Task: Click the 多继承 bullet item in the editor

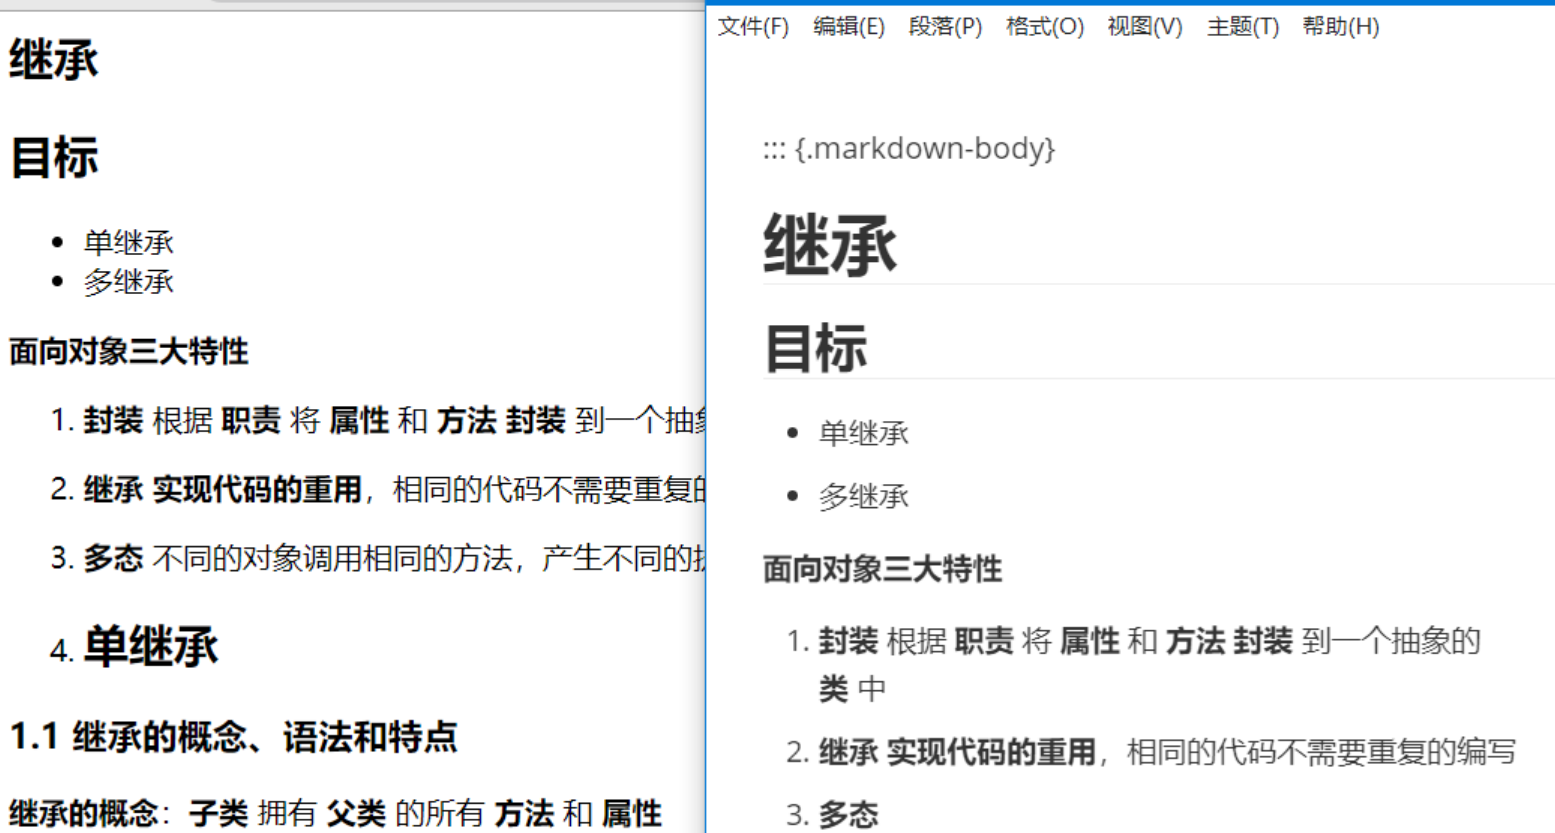Action: 866,495
